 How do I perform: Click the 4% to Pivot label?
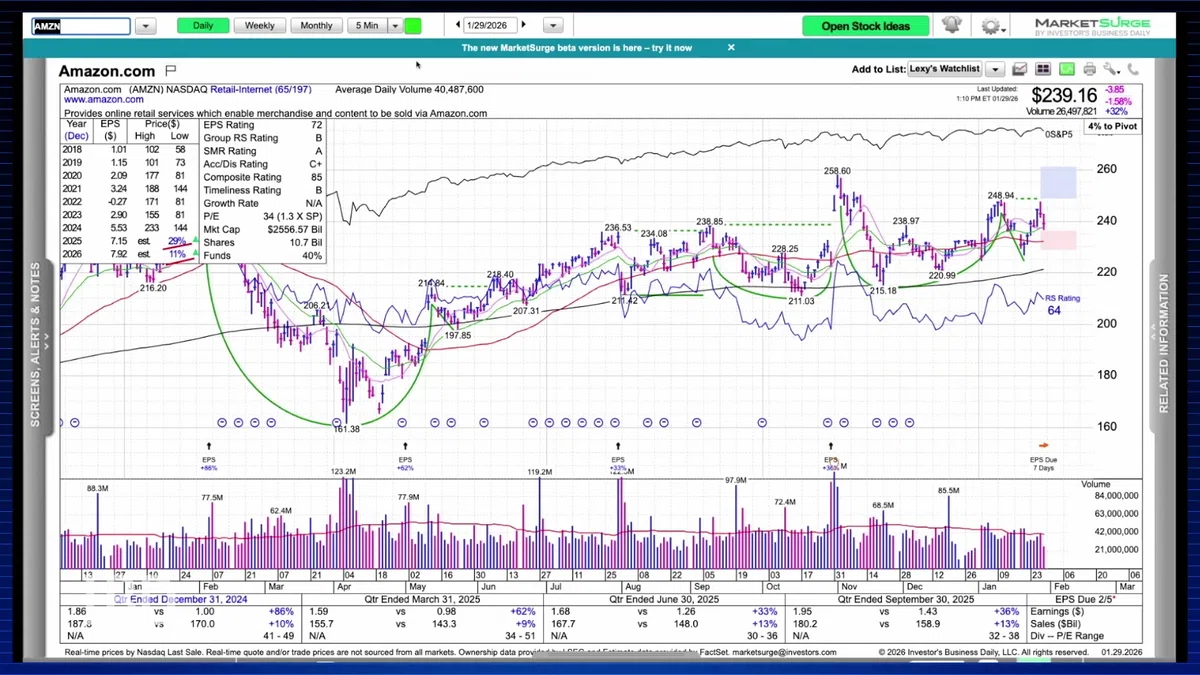click(x=1114, y=127)
